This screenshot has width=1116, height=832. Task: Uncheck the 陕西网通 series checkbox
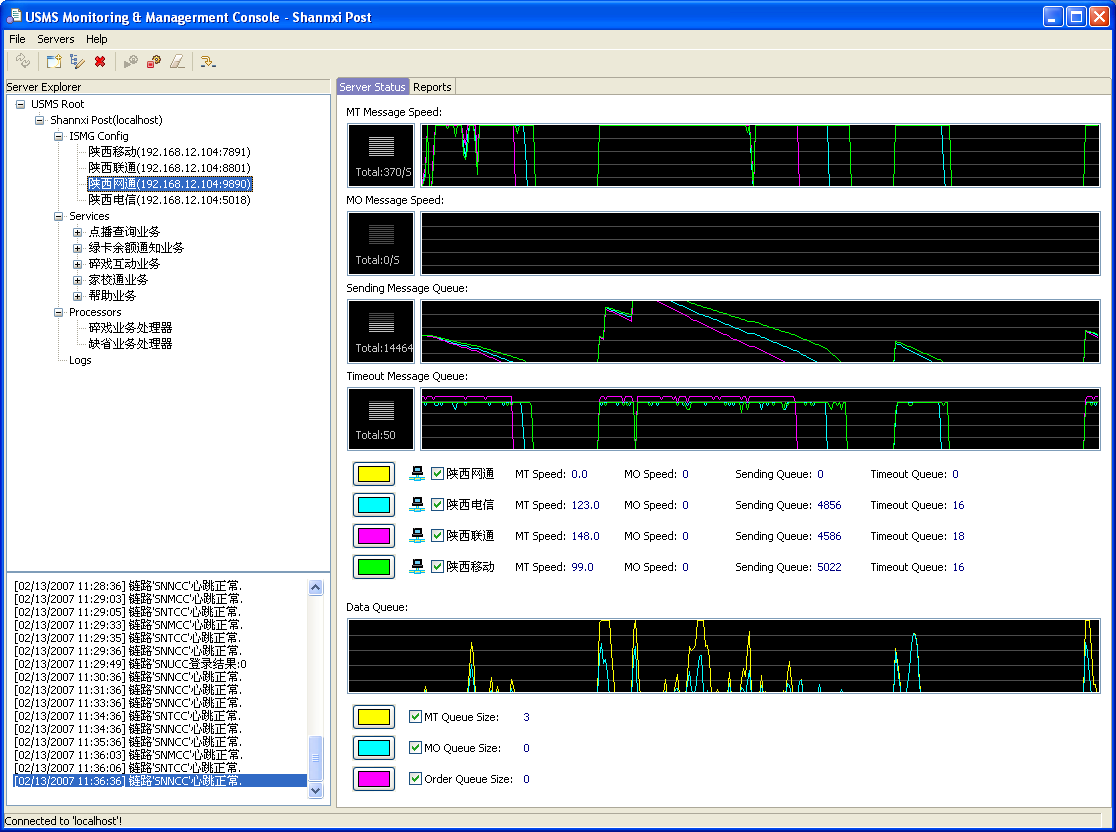pos(438,474)
